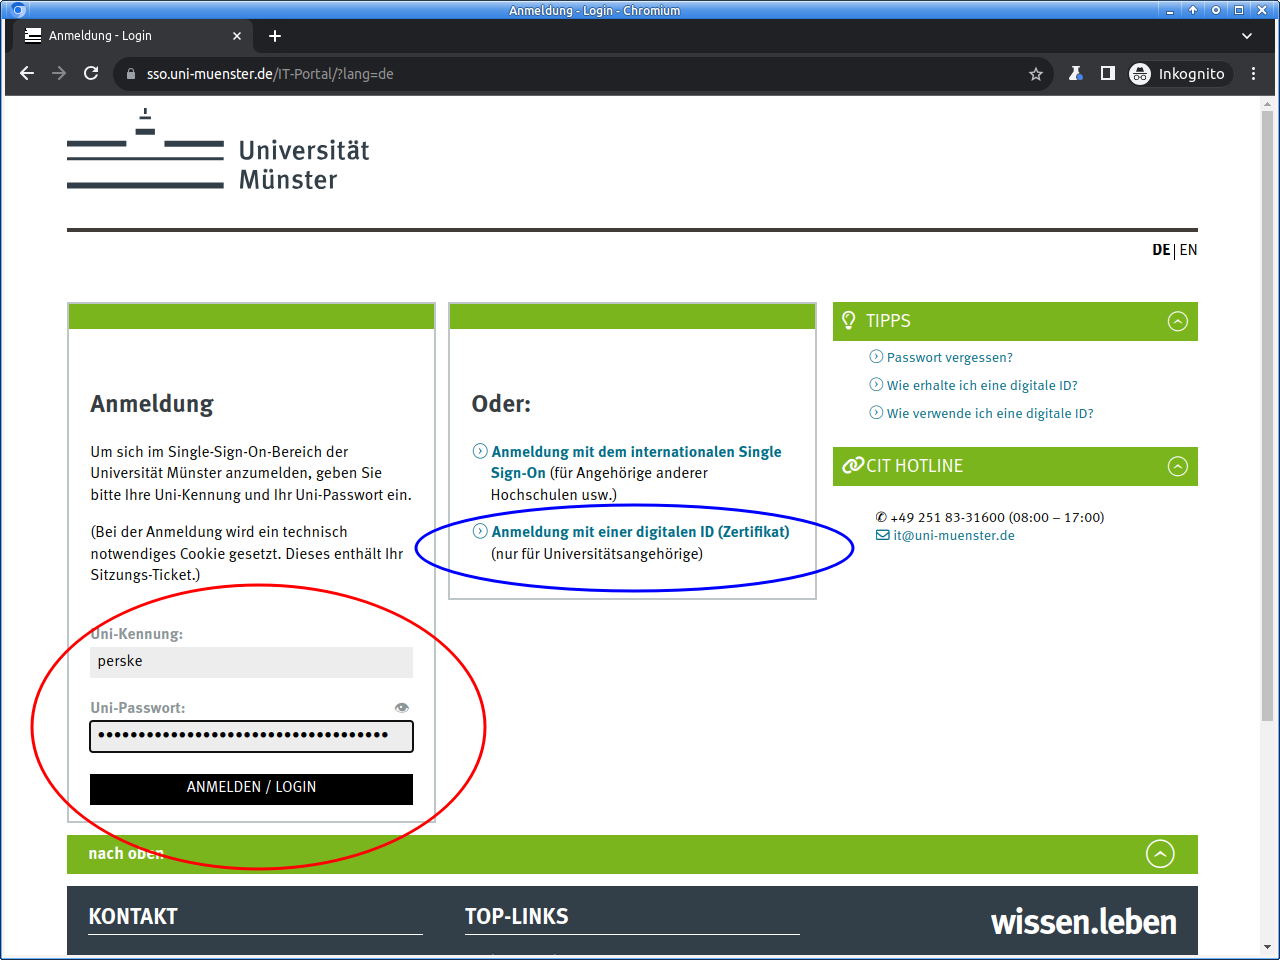Go back with the browser arrow
The height and width of the screenshot is (960, 1280).
pyautogui.click(x=27, y=73)
